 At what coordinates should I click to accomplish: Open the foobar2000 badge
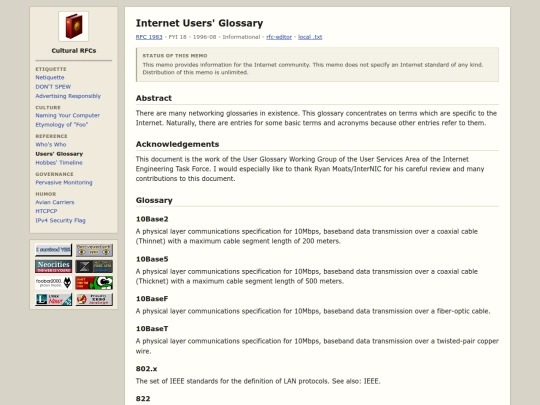53,282
